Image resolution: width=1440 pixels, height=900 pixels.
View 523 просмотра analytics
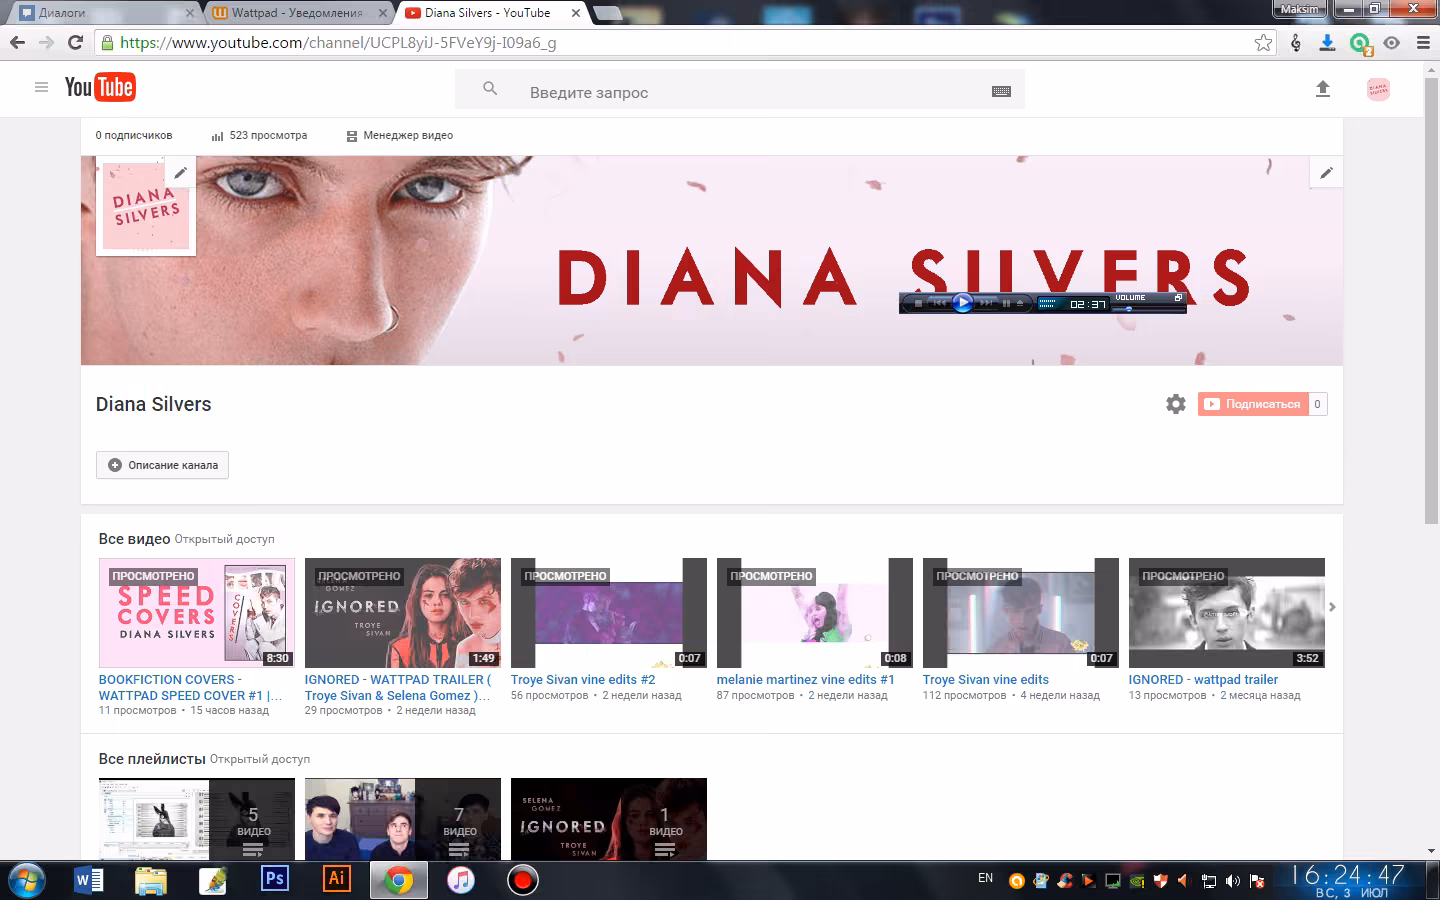pos(259,136)
